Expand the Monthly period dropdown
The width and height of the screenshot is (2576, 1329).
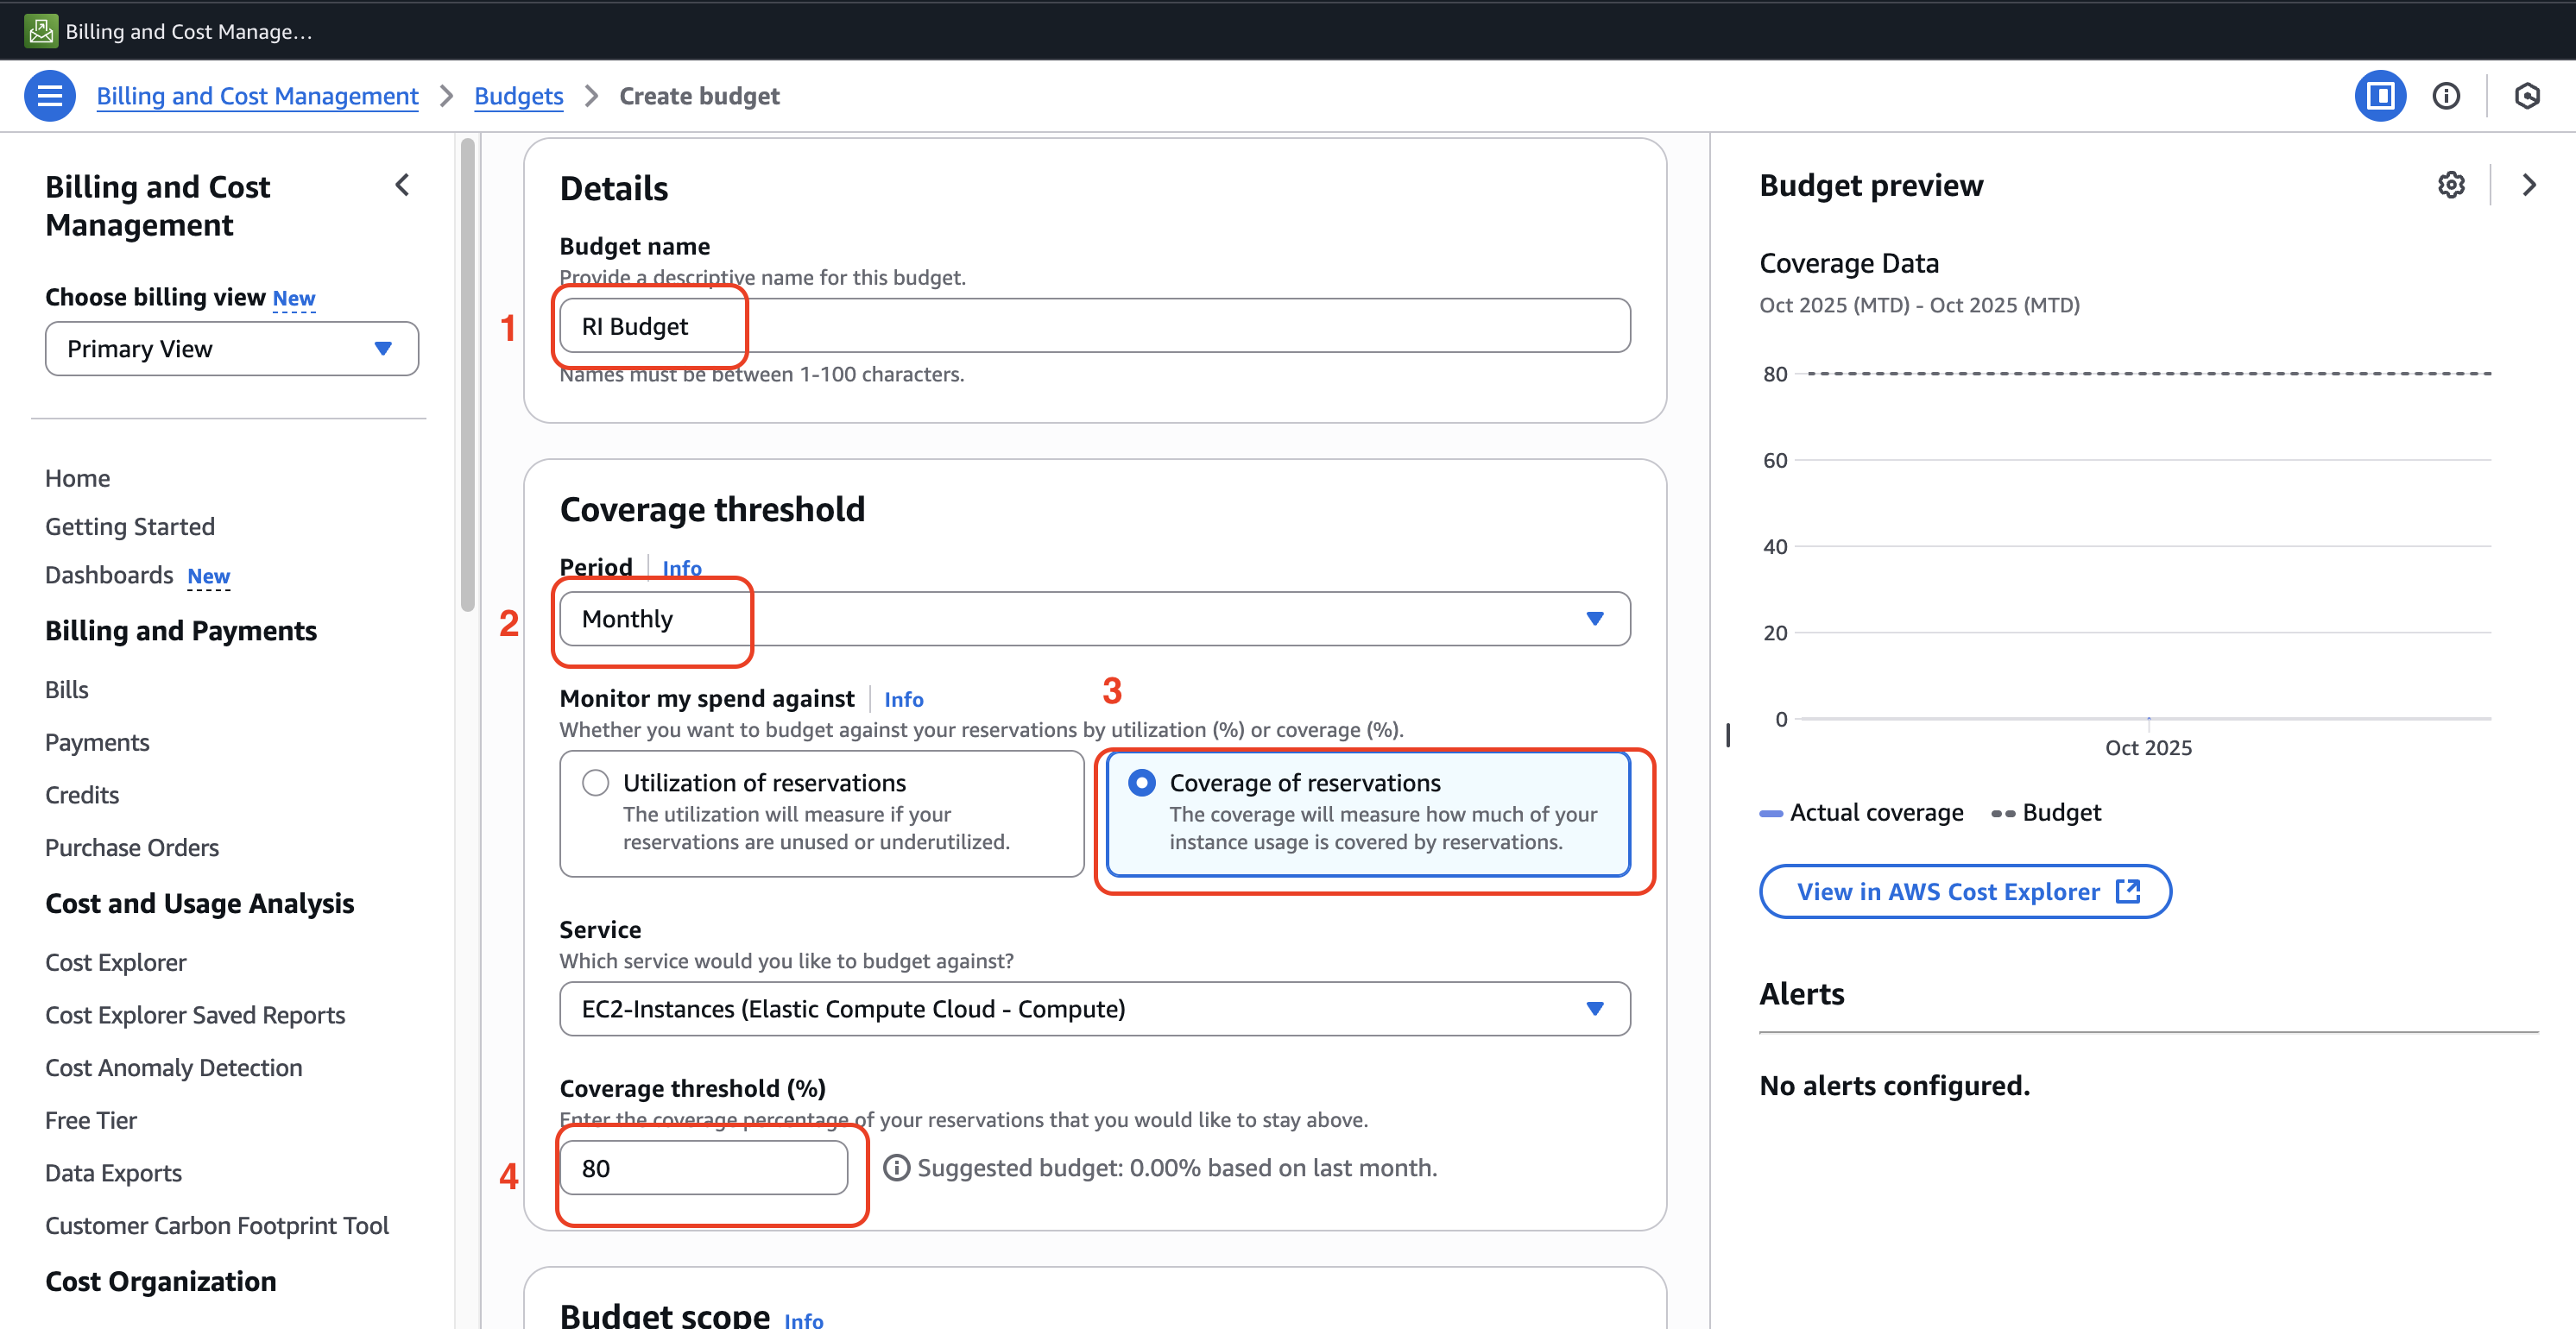click(x=1094, y=619)
